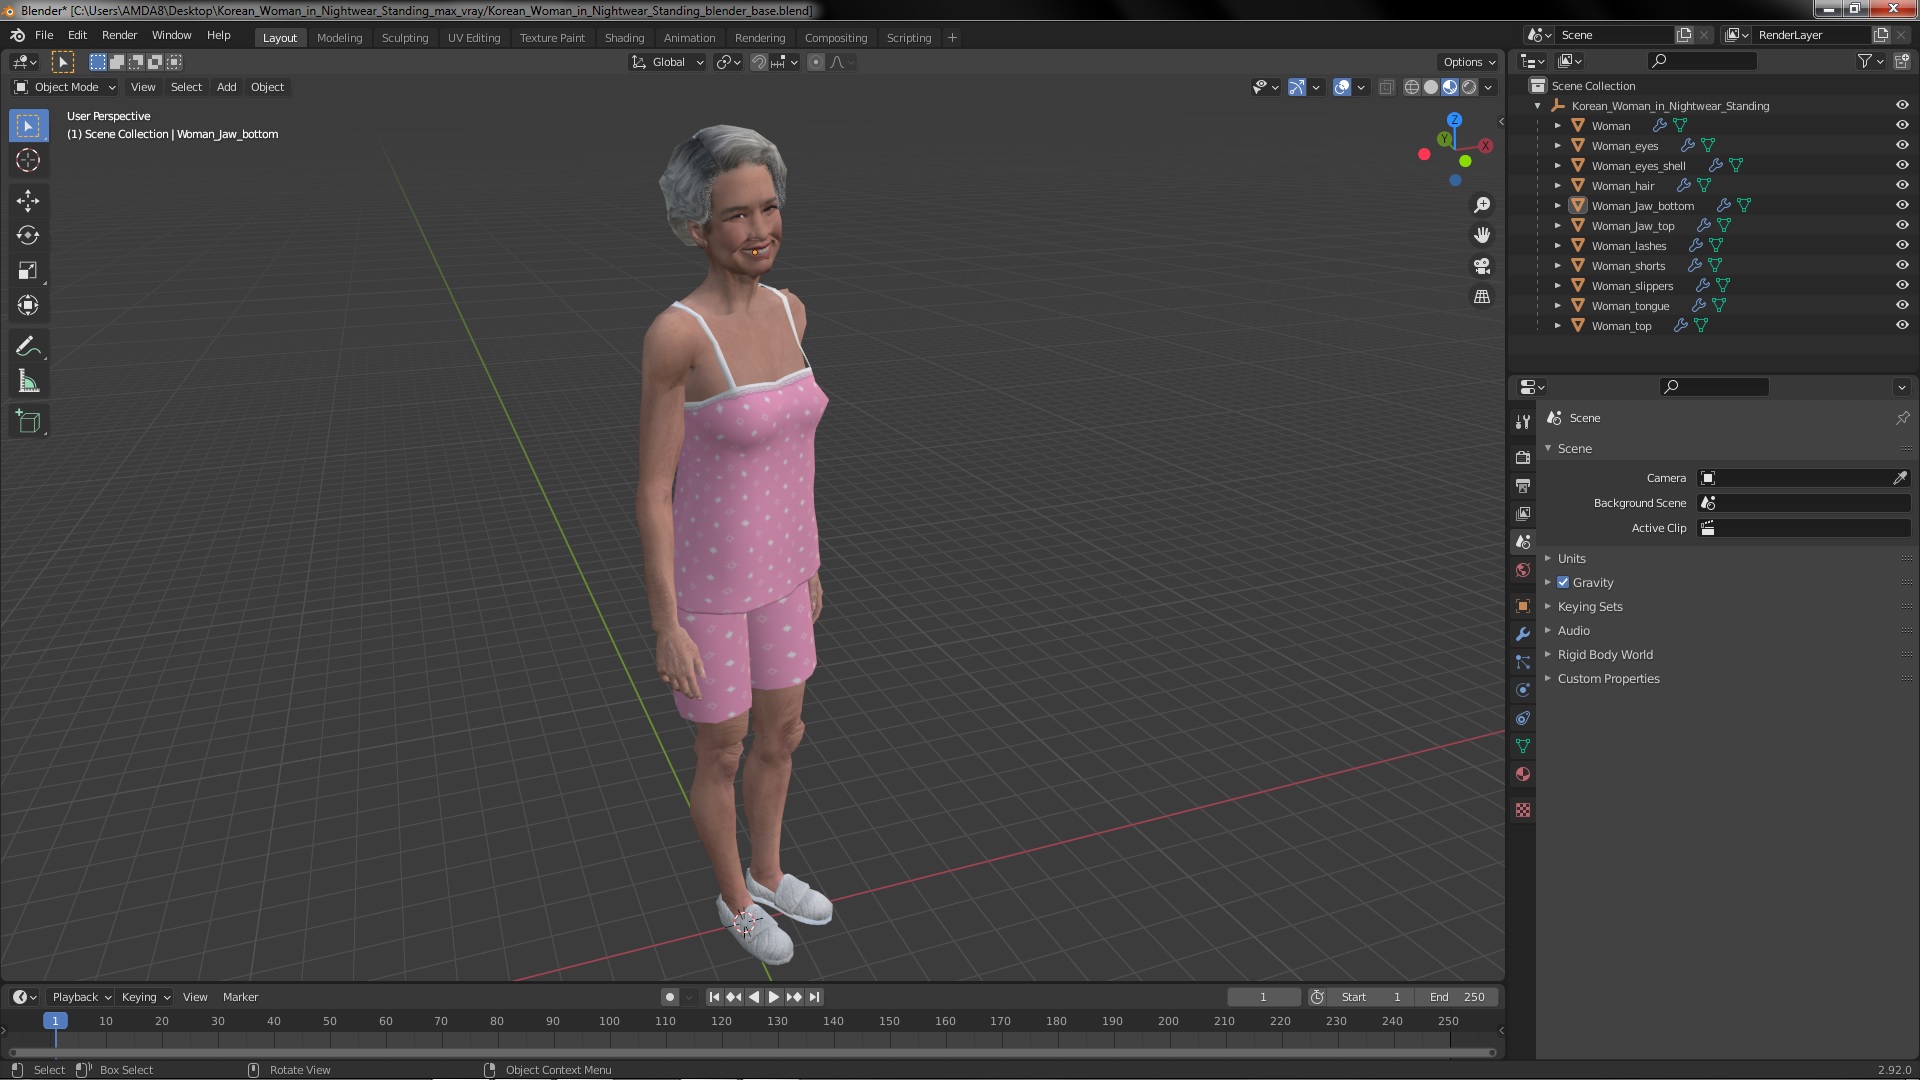Click frame 100 on the timeline ruler

coord(609,1021)
